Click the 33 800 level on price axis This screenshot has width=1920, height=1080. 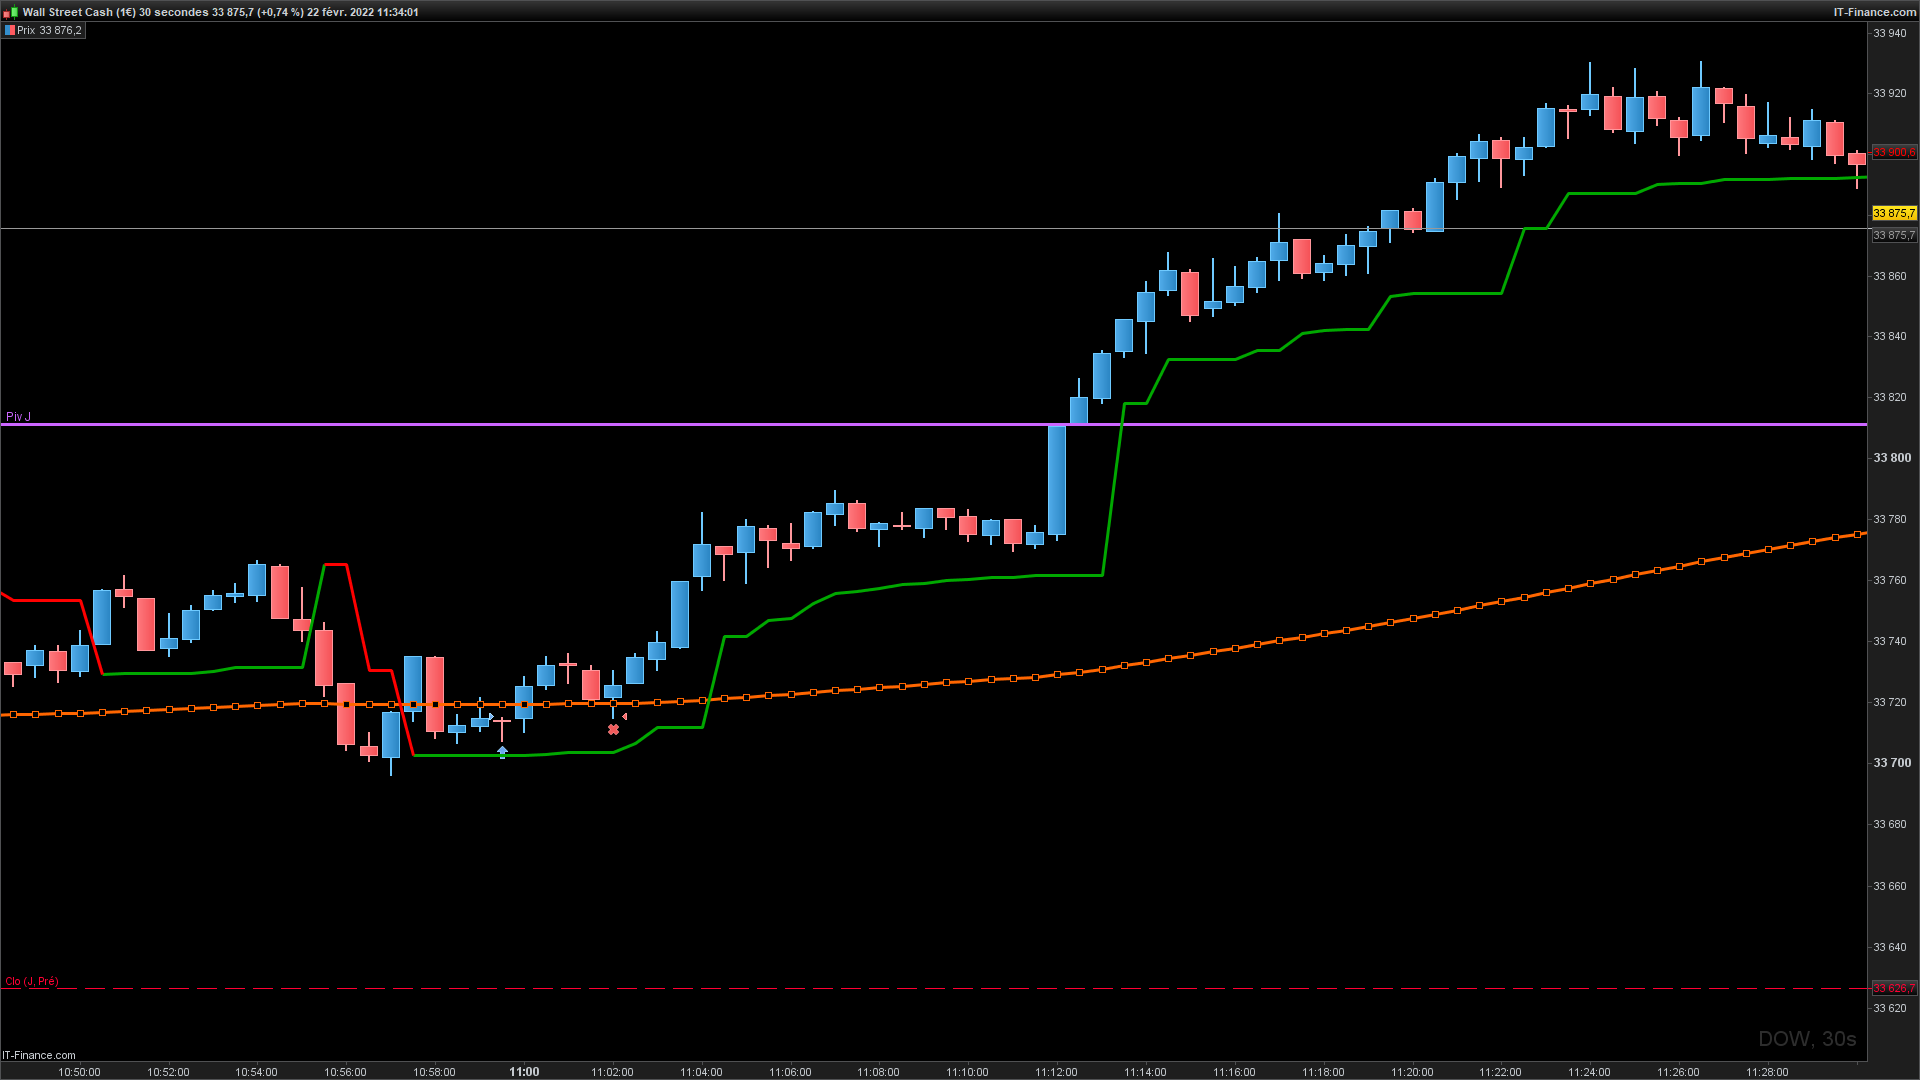tap(1891, 458)
